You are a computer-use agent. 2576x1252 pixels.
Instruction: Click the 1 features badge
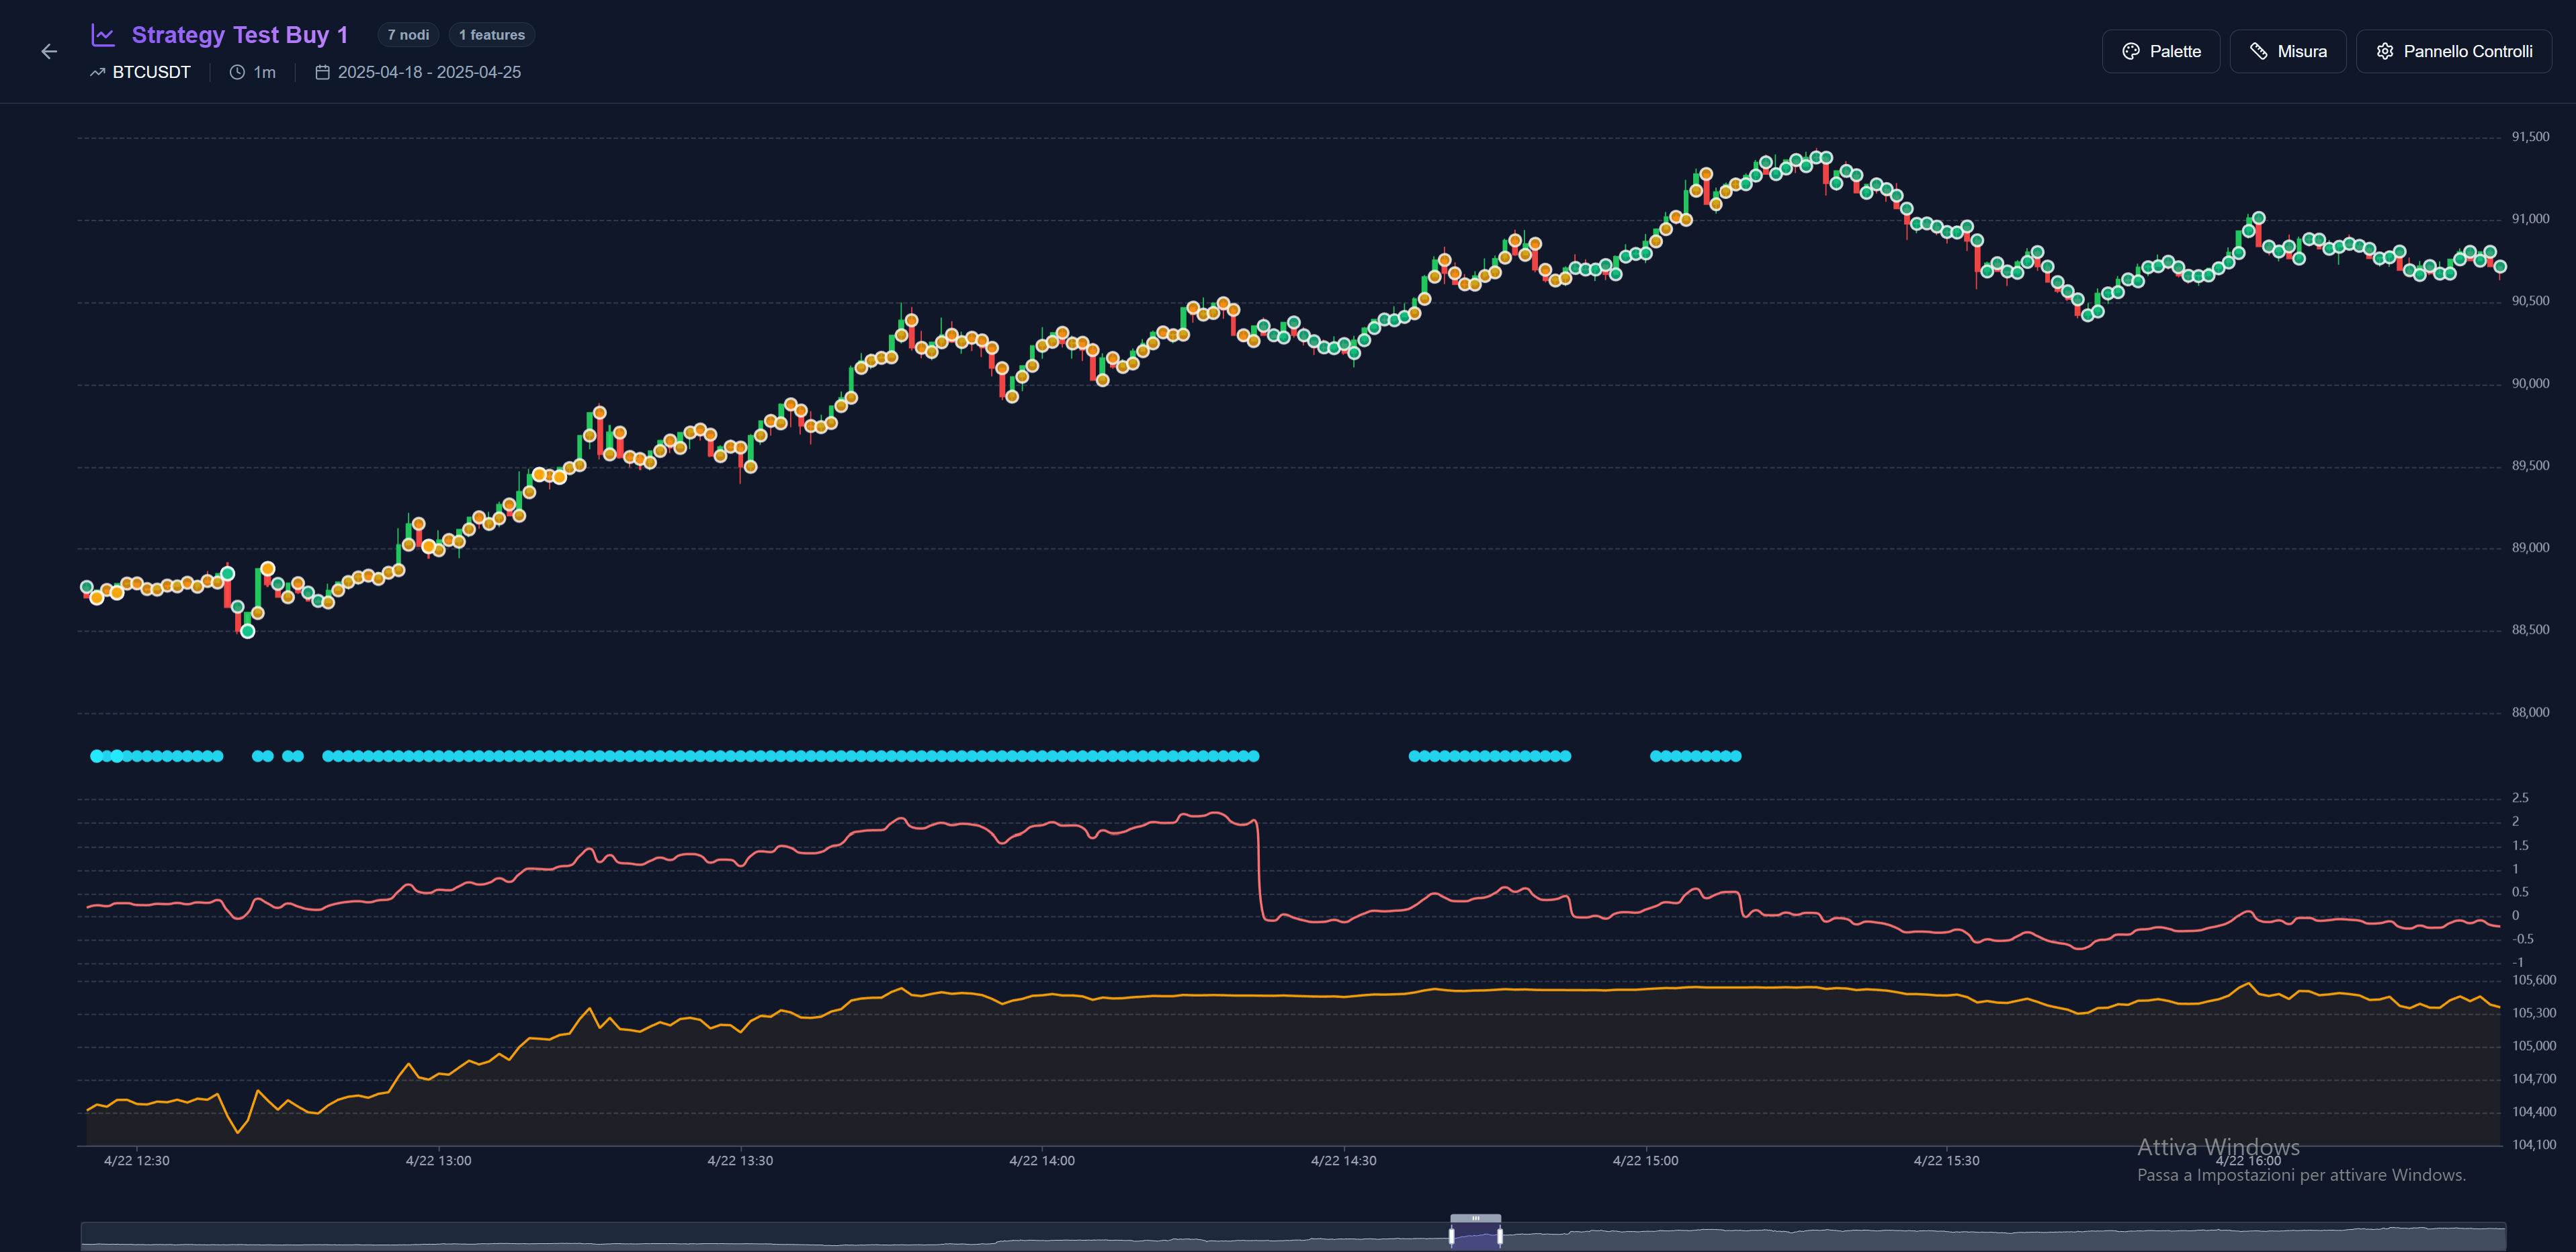[491, 35]
